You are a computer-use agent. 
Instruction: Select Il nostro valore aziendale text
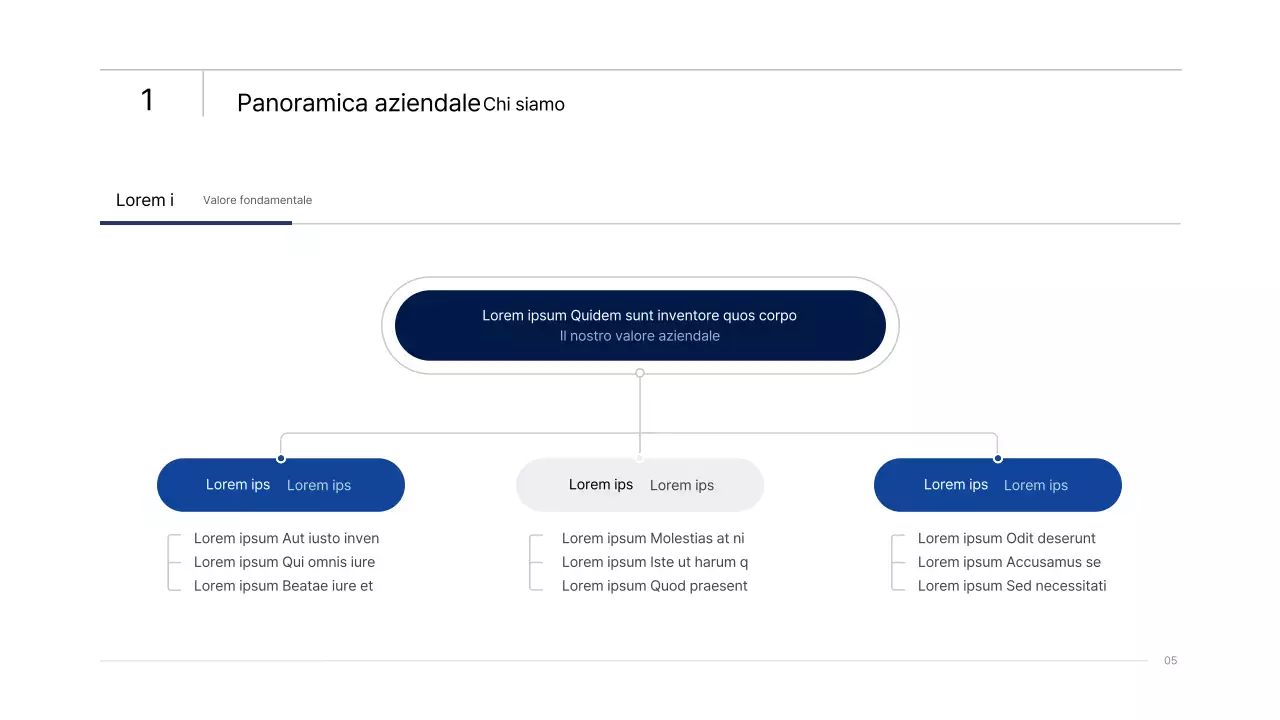click(640, 337)
